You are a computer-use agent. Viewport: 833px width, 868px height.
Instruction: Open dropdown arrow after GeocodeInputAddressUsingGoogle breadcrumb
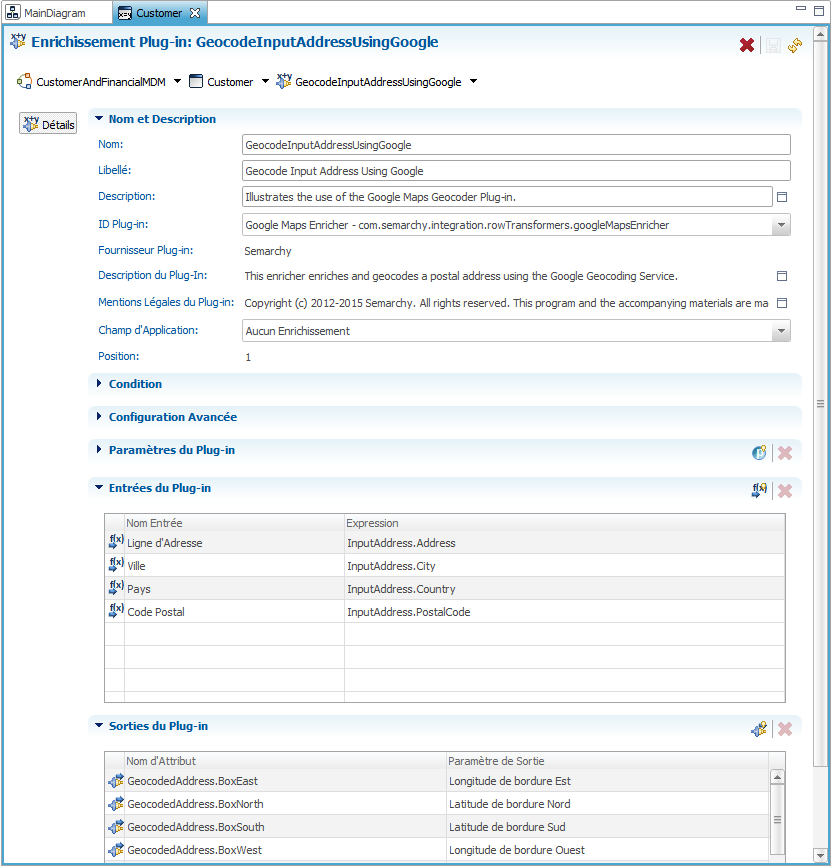473,81
